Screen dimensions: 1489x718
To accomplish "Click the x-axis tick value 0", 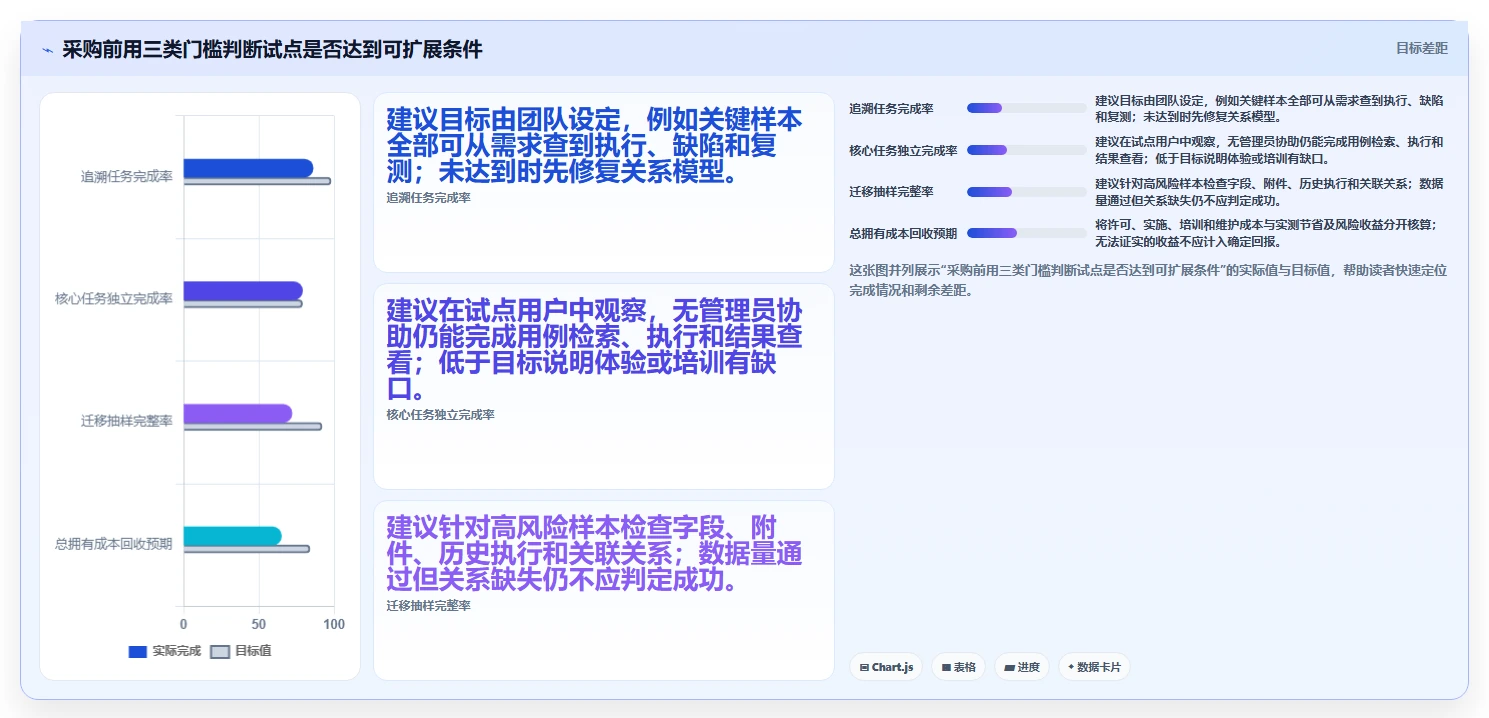I will (183, 624).
